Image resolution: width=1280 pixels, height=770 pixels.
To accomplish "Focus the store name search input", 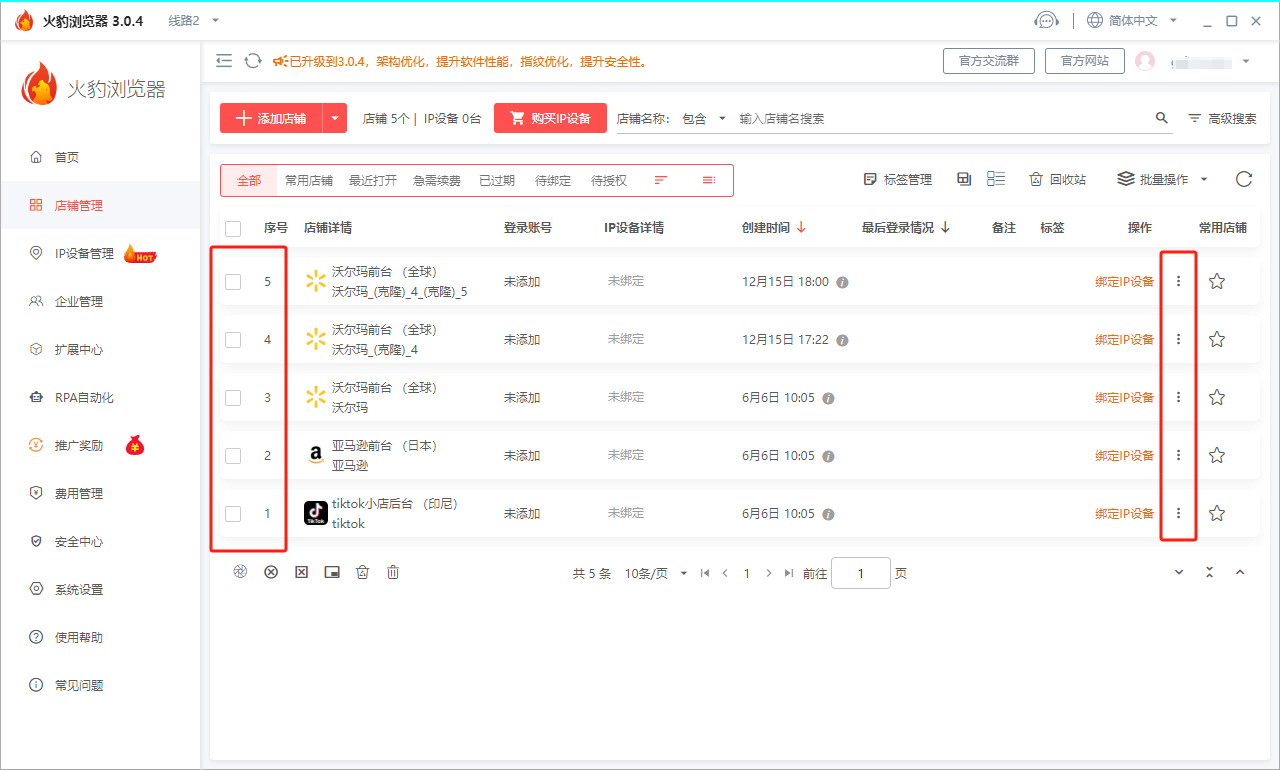I will [940, 118].
